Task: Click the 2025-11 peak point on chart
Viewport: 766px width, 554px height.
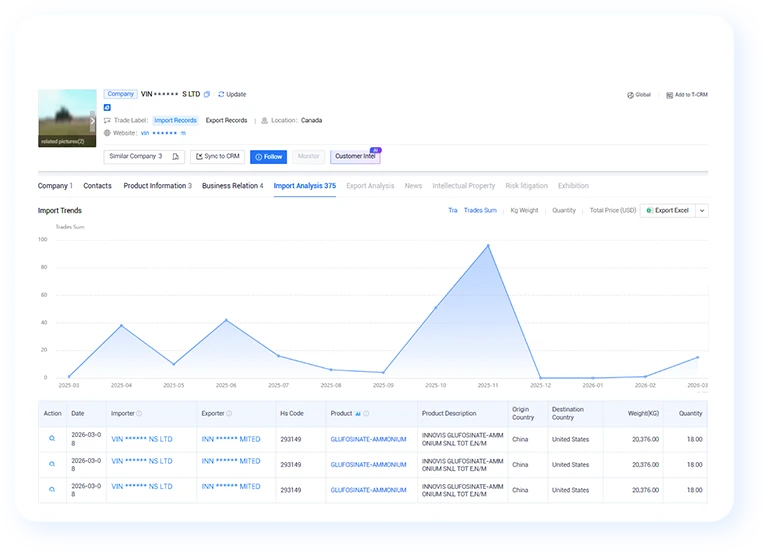Action: pyautogui.click(x=488, y=245)
